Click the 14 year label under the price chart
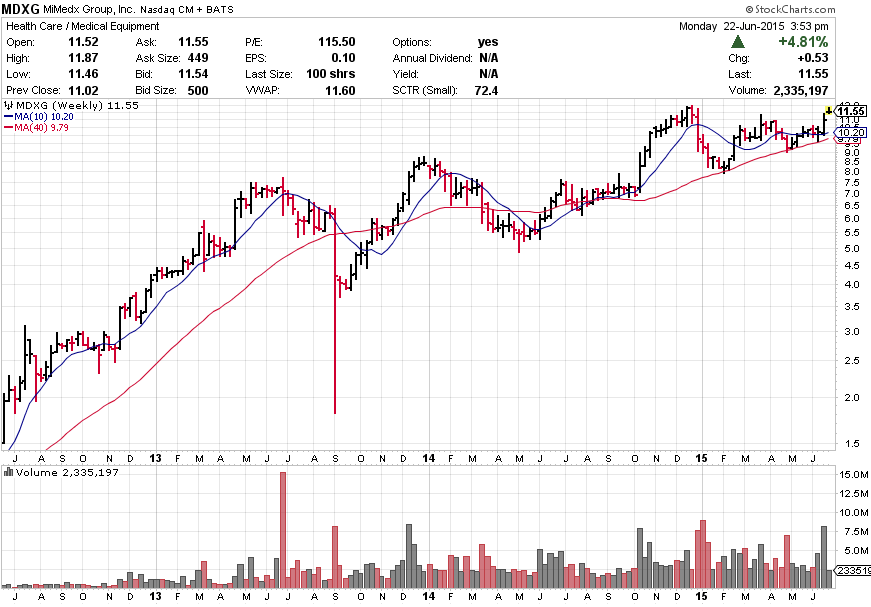871x607 pixels. pyautogui.click(x=428, y=458)
